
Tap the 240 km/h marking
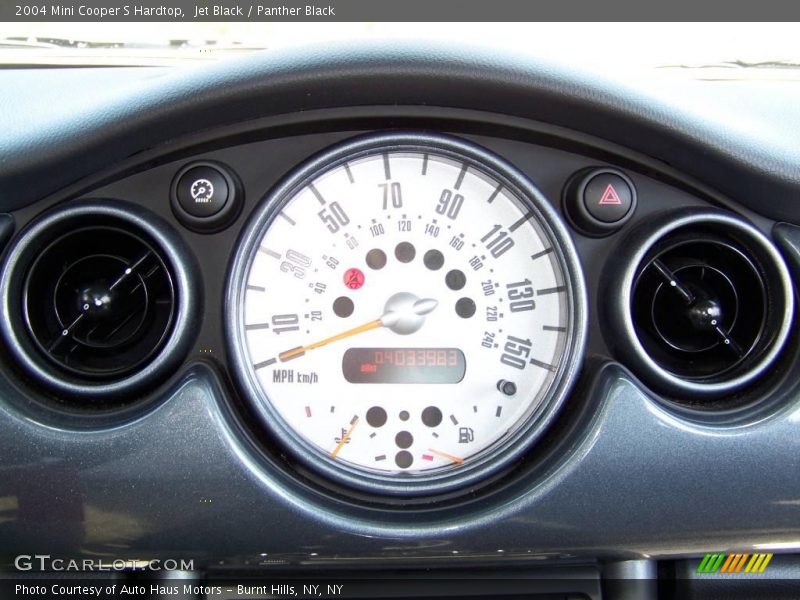489,340
